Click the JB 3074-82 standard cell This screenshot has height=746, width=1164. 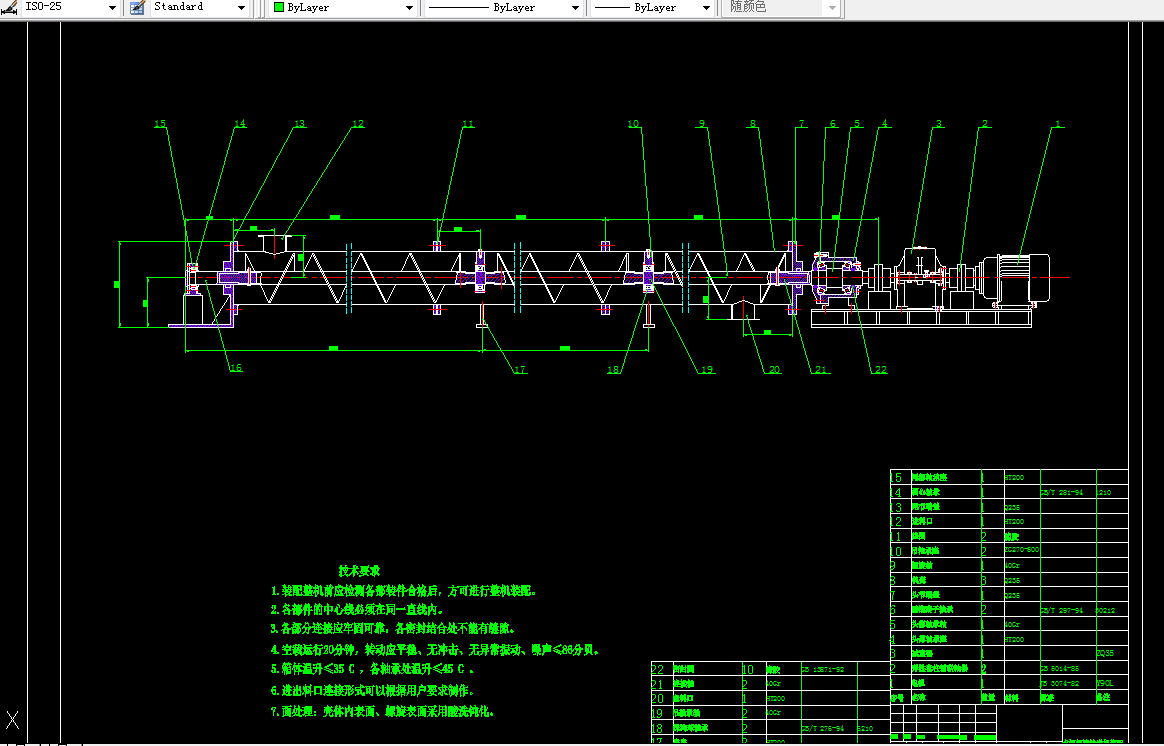tap(1060, 683)
